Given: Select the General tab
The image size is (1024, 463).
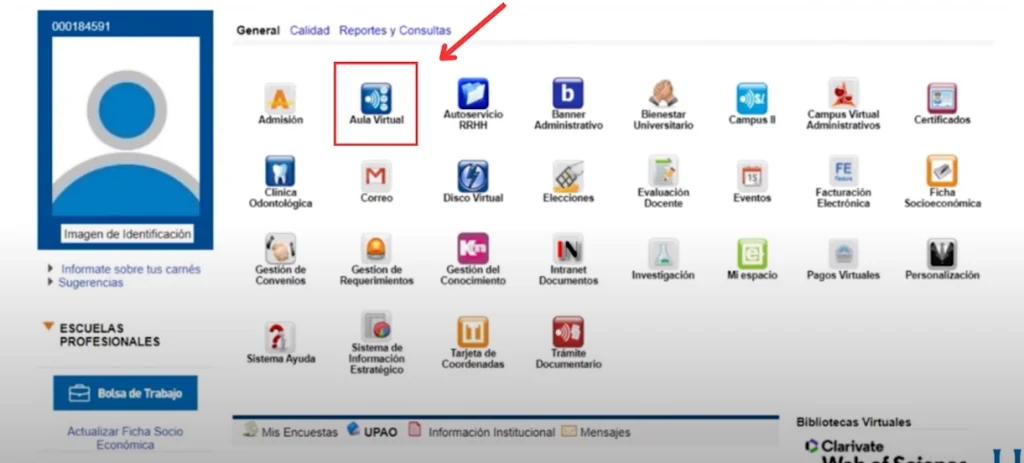Looking at the screenshot, I should (x=258, y=31).
